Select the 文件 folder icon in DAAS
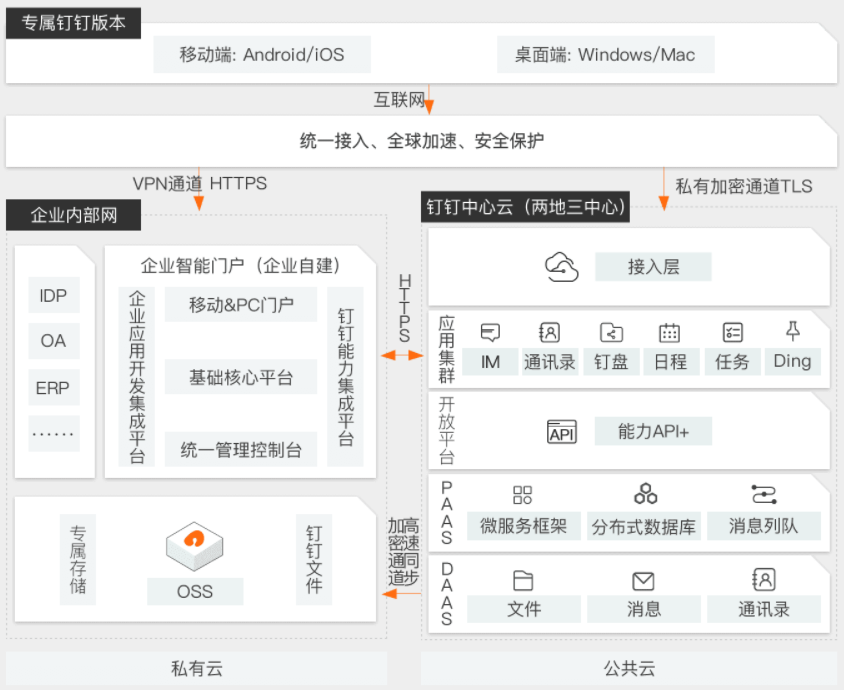This screenshot has width=844, height=690. (523, 581)
